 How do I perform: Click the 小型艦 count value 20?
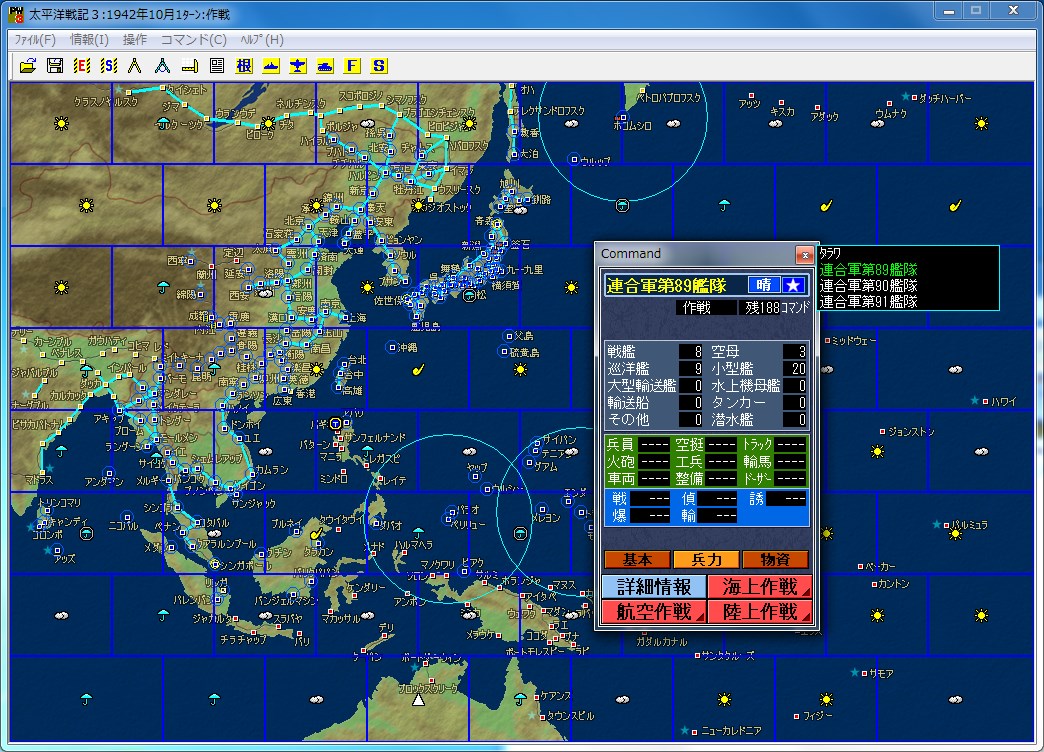click(x=795, y=368)
